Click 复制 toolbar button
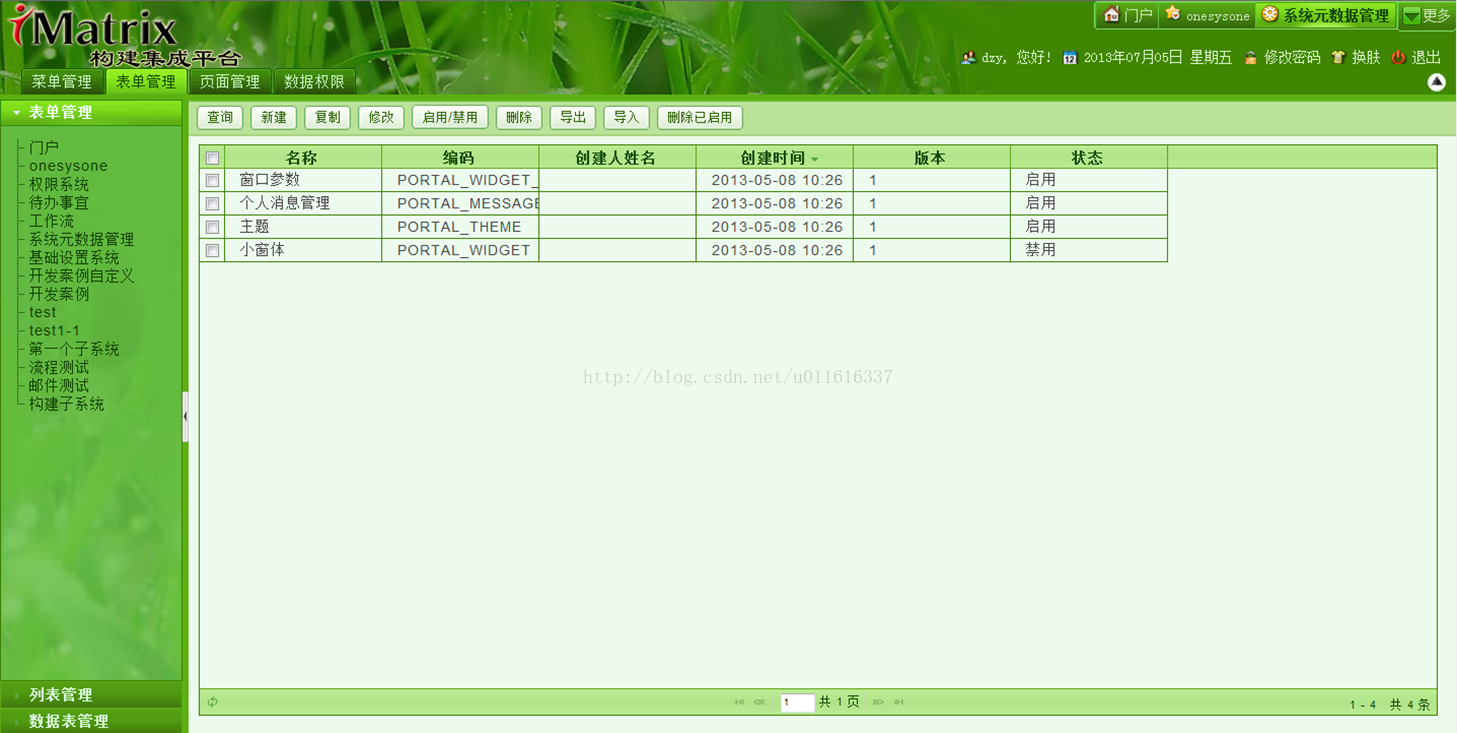Image resolution: width=1457 pixels, height=733 pixels. click(327, 117)
